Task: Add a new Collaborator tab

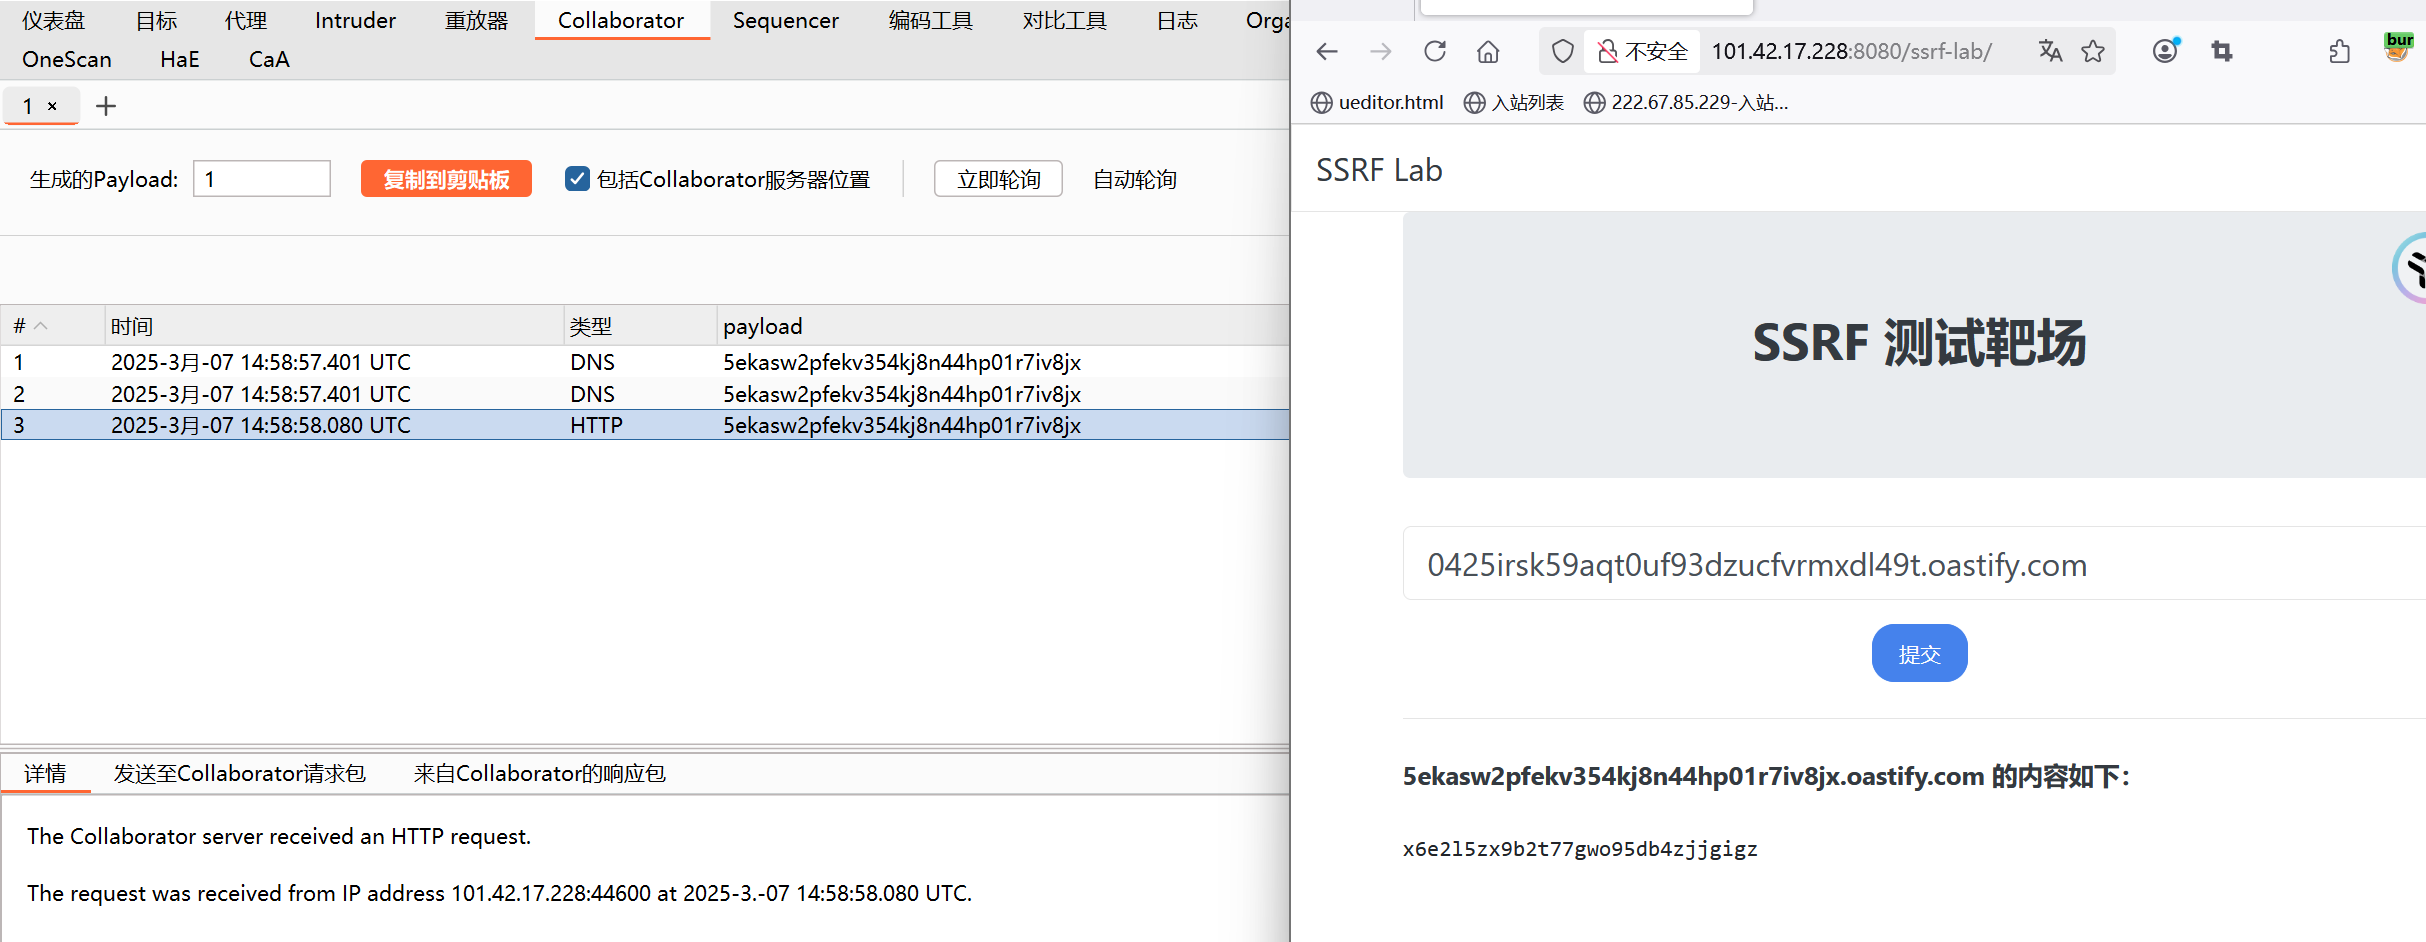Action: [106, 106]
